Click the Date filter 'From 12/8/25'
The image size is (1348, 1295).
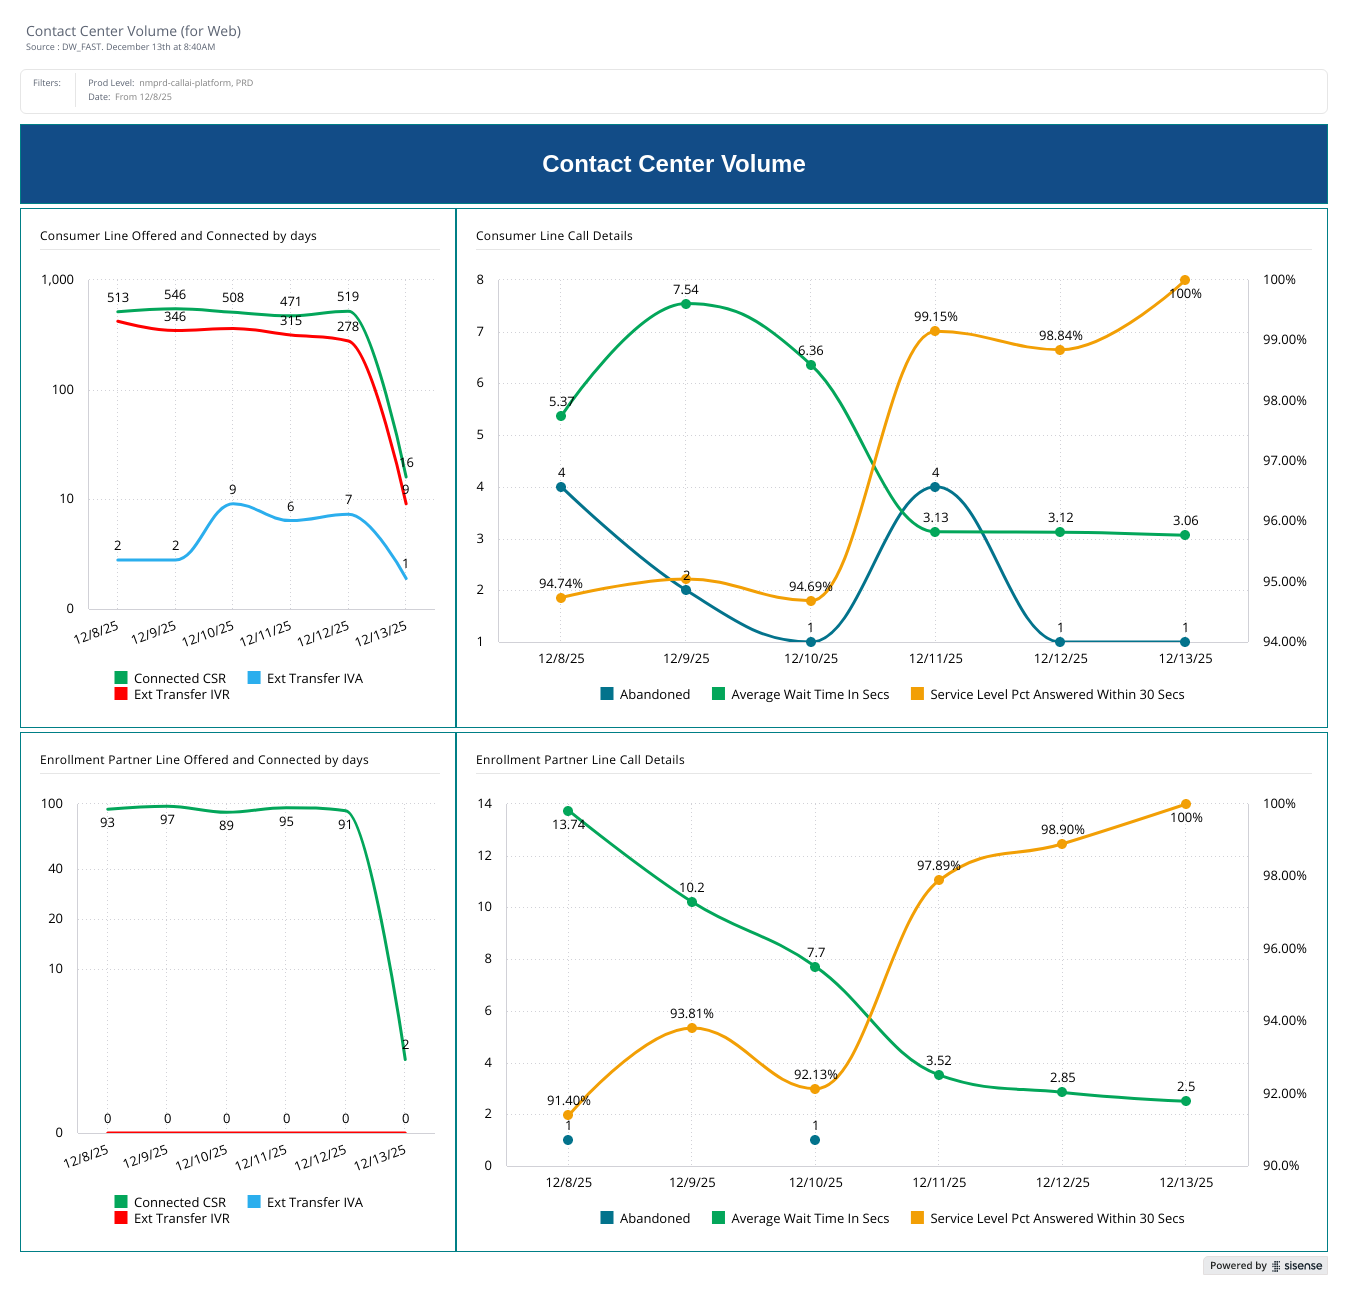(x=143, y=97)
